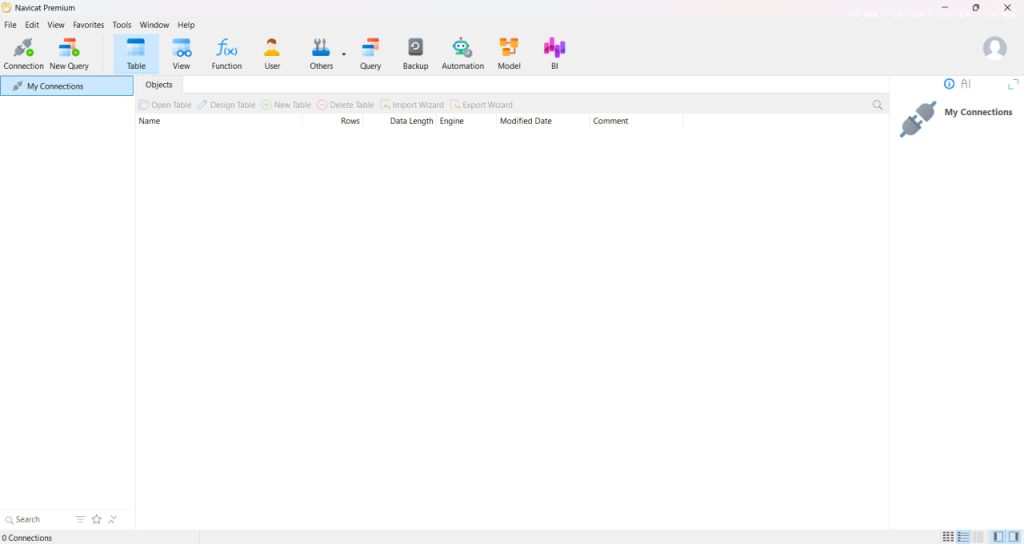
Task: Click the filter lines icon next to Search
Action: (x=80, y=519)
